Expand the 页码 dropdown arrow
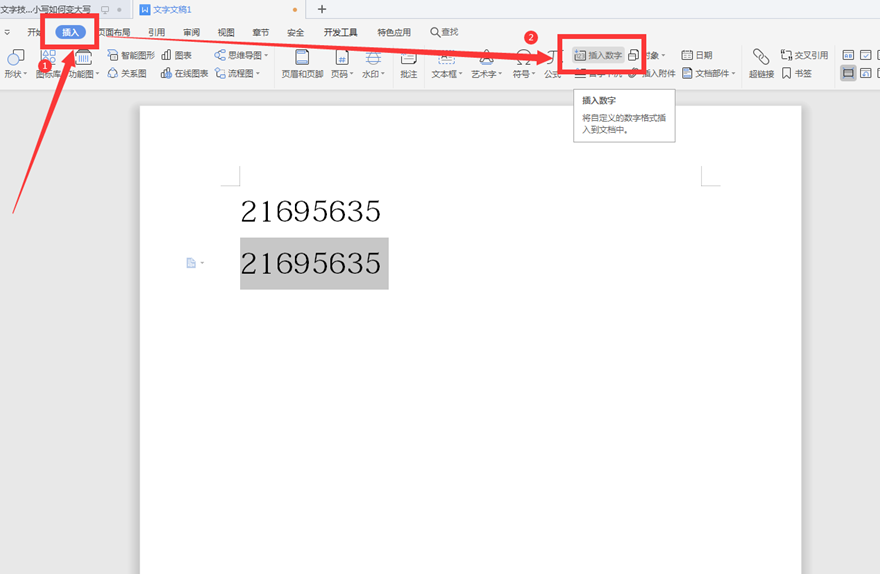880x574 pixels. [351, 74]
